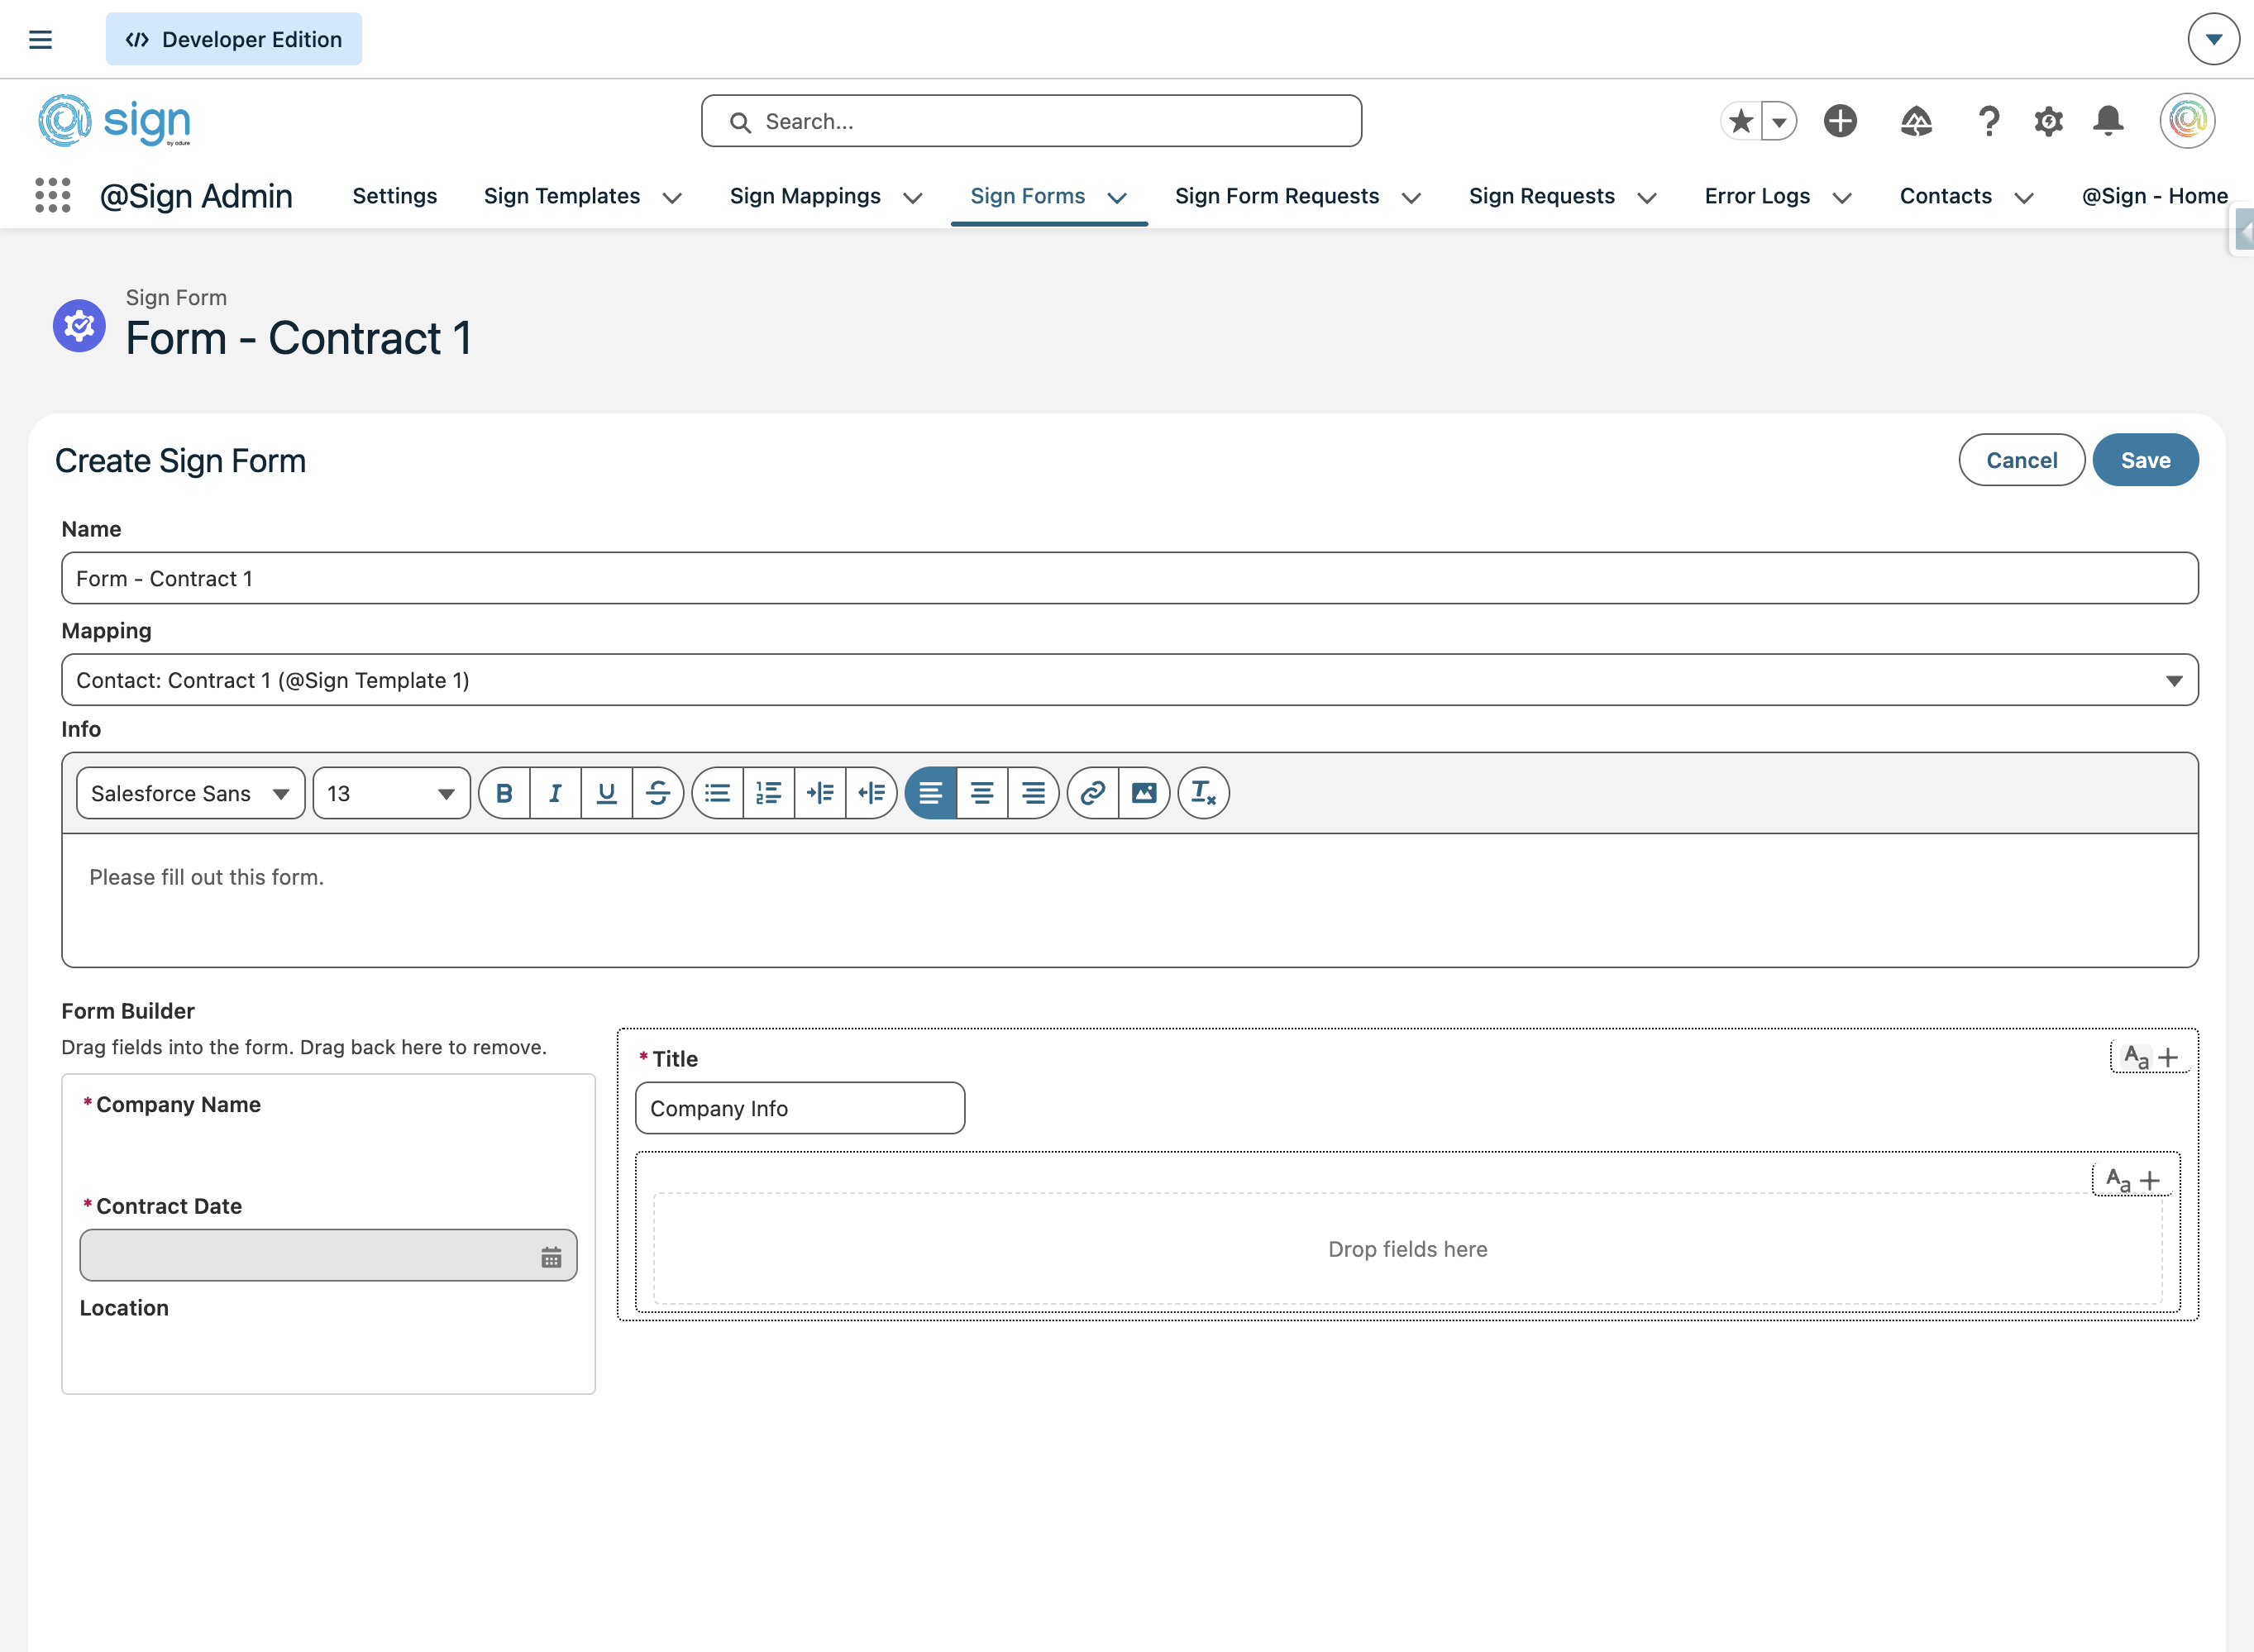Apply strikethrough formatting

click(x=658, y=793)
